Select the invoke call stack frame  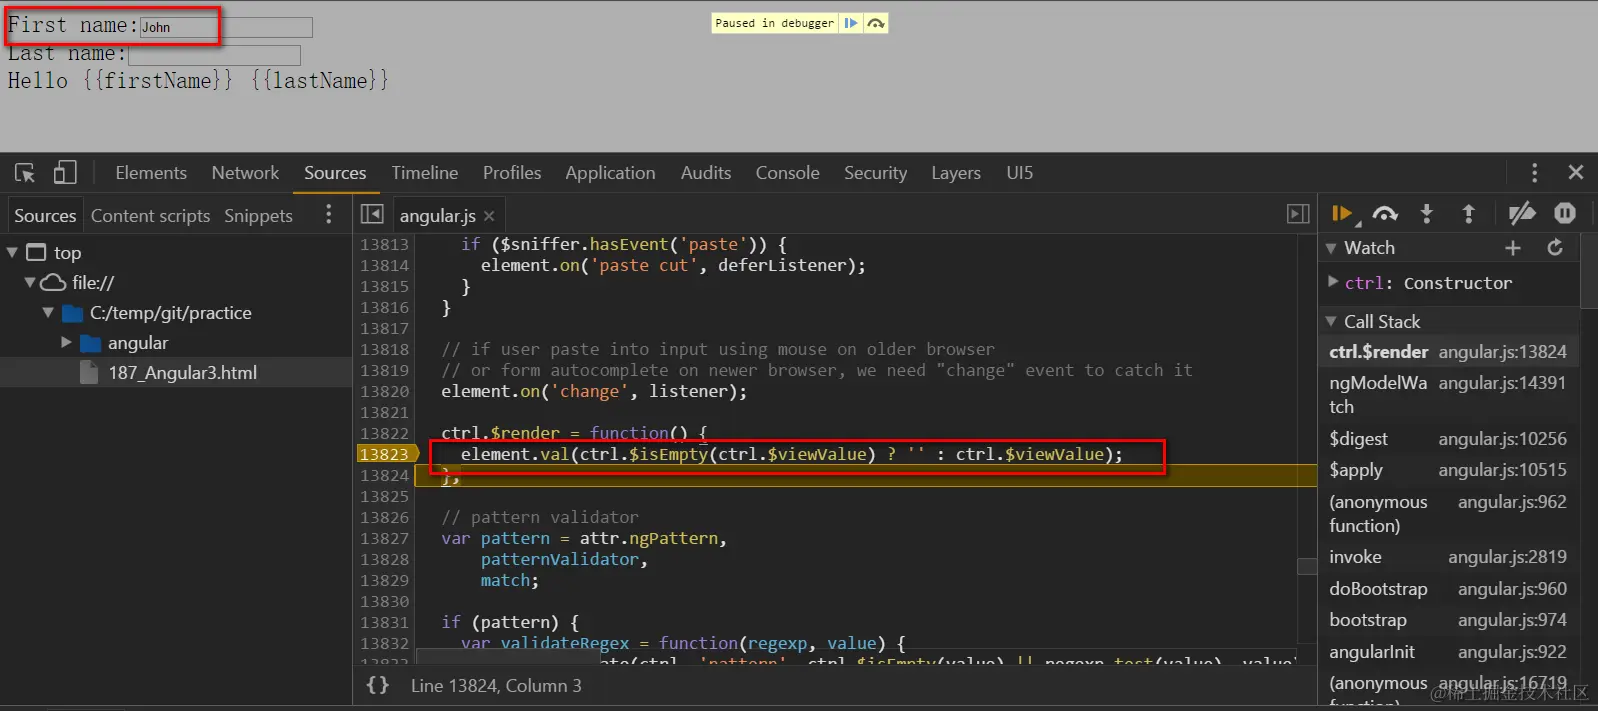(1448, 557)
